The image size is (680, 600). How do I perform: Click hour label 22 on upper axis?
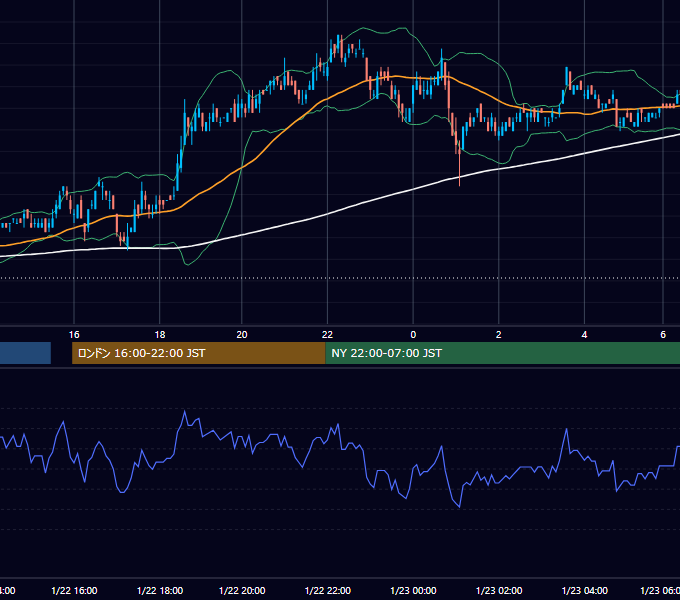click(x=327, y=334)
